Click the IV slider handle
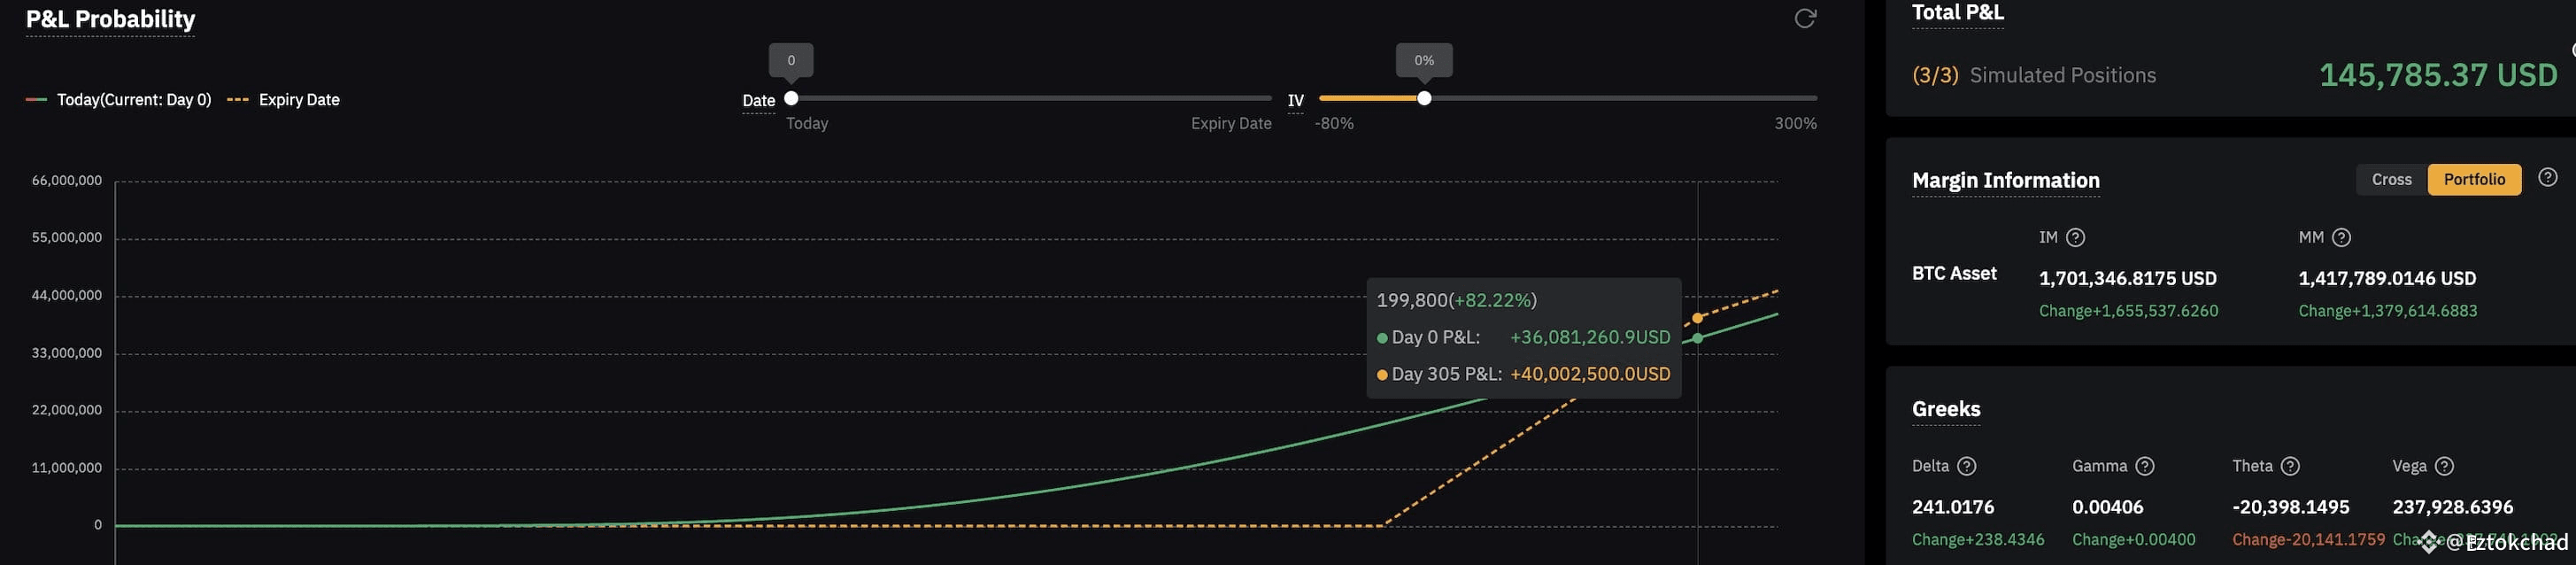Viewport: 2576px width, 565px height. [1424, 98]
